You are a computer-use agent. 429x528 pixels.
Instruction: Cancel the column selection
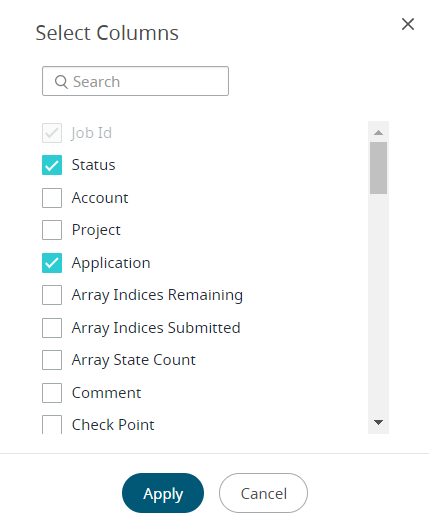[263, 493]
